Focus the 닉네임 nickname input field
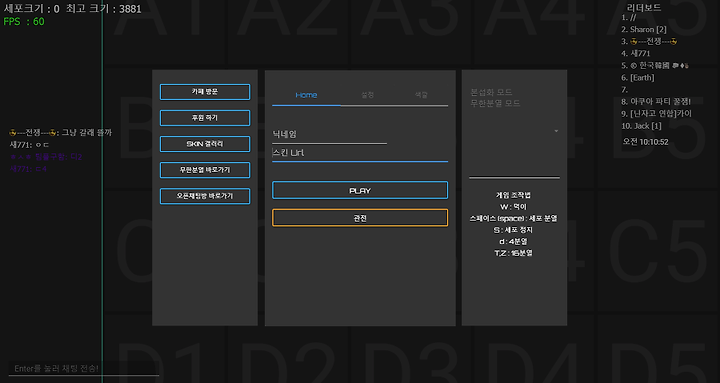This screenshot has width=720, height=383. (329, 135)
